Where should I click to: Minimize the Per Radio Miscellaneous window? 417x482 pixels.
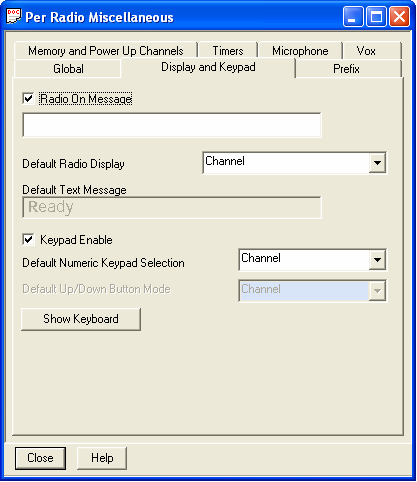353,16
